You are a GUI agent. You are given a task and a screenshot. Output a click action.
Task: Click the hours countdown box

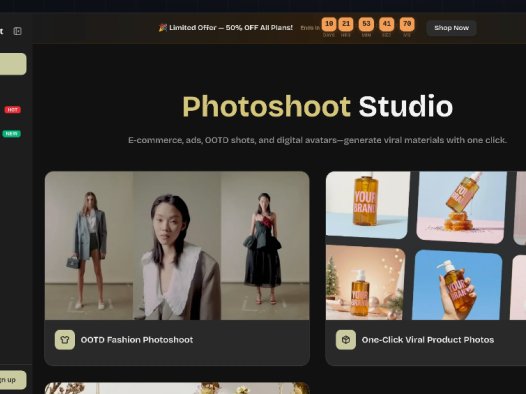(346, 24)
